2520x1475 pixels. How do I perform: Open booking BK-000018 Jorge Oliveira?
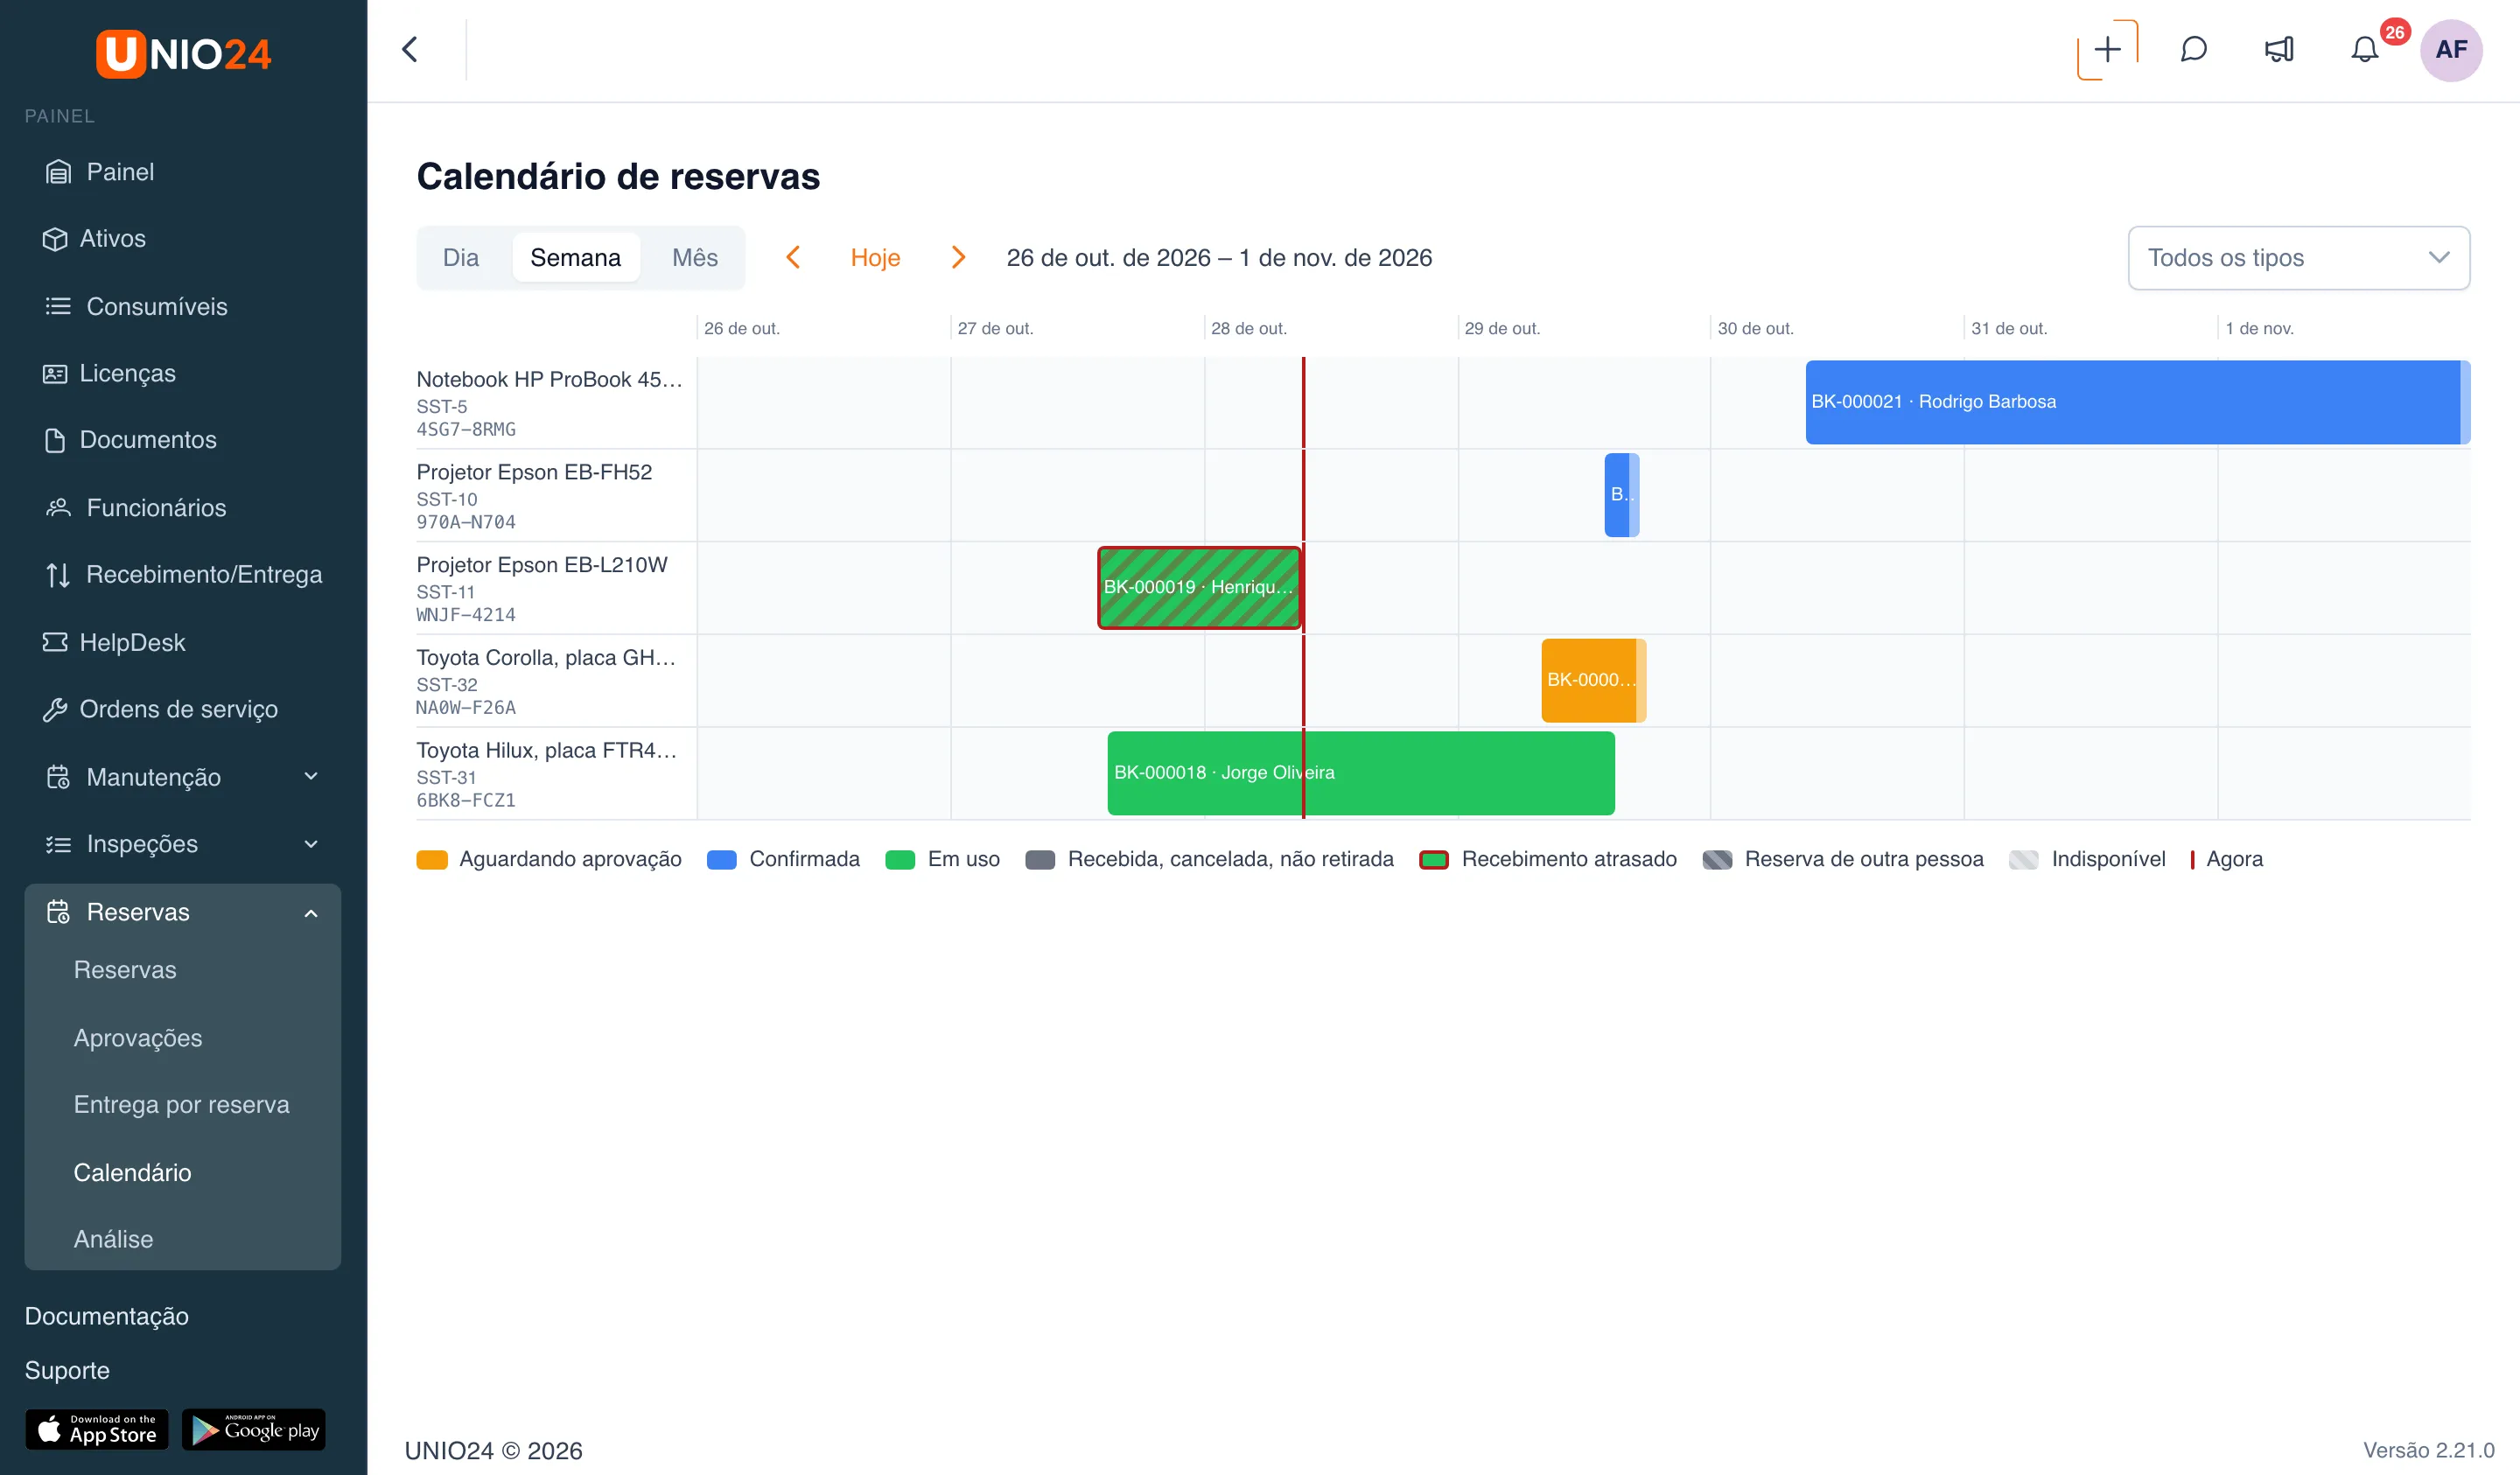(1360, 773)
